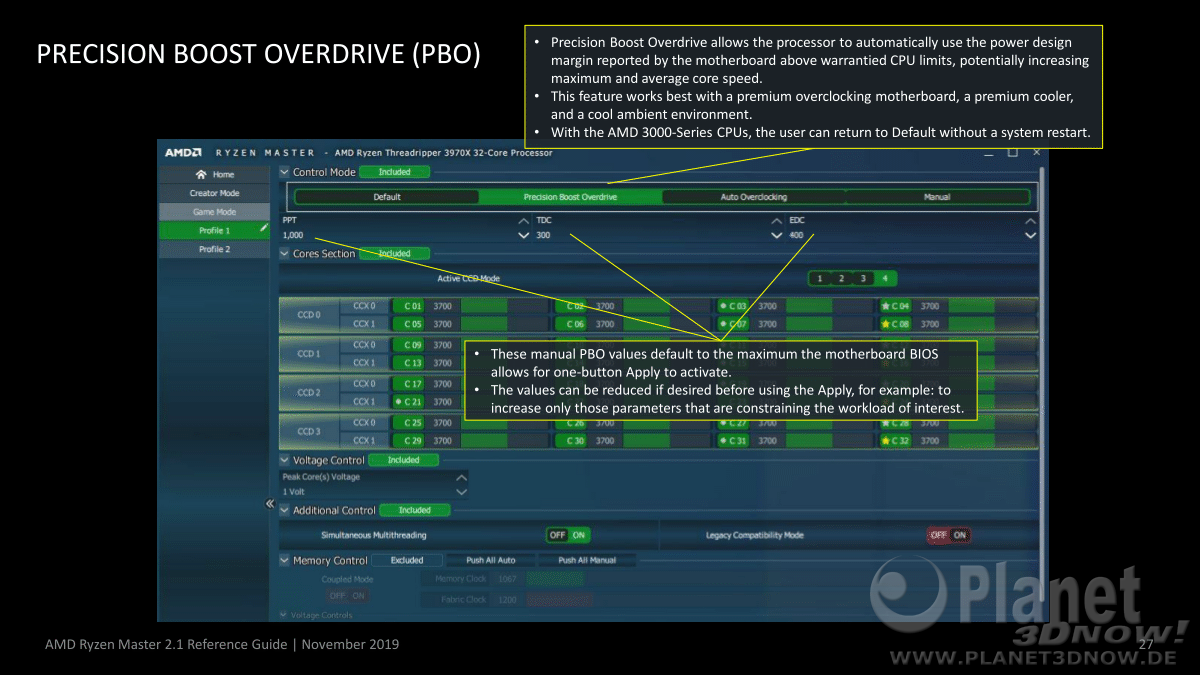Select Active CCD Mode option 4
Screen dimensions: 1200x675
coord(884,278)
